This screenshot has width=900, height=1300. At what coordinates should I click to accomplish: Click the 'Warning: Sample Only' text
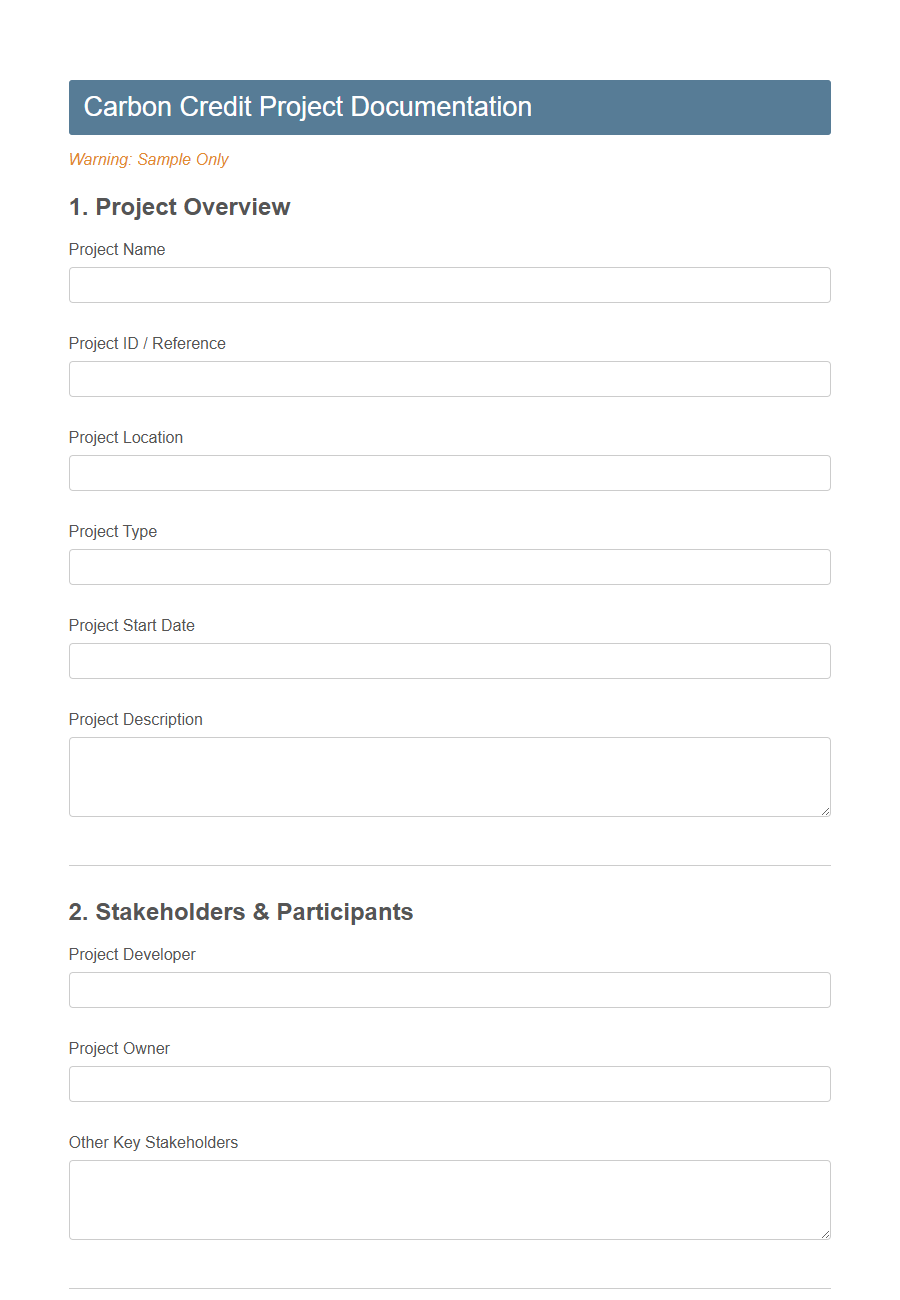pos(148,159)
